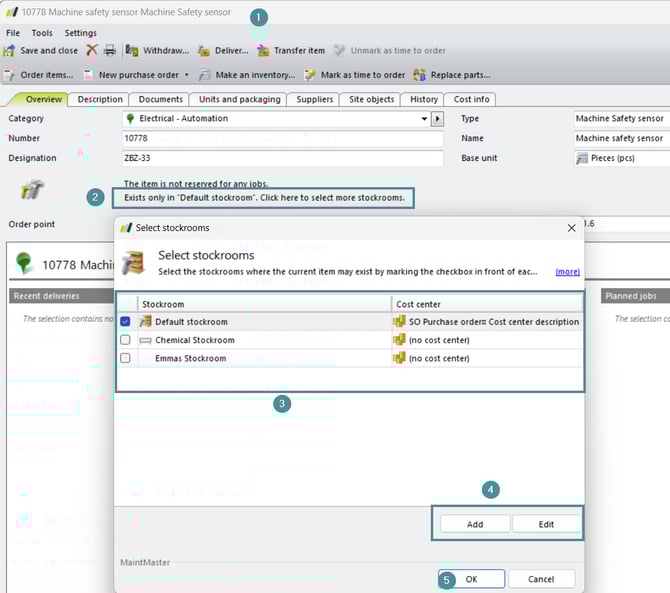Click the Deliver icon
The height and width of the screenshot is (593, 670).
204,51
